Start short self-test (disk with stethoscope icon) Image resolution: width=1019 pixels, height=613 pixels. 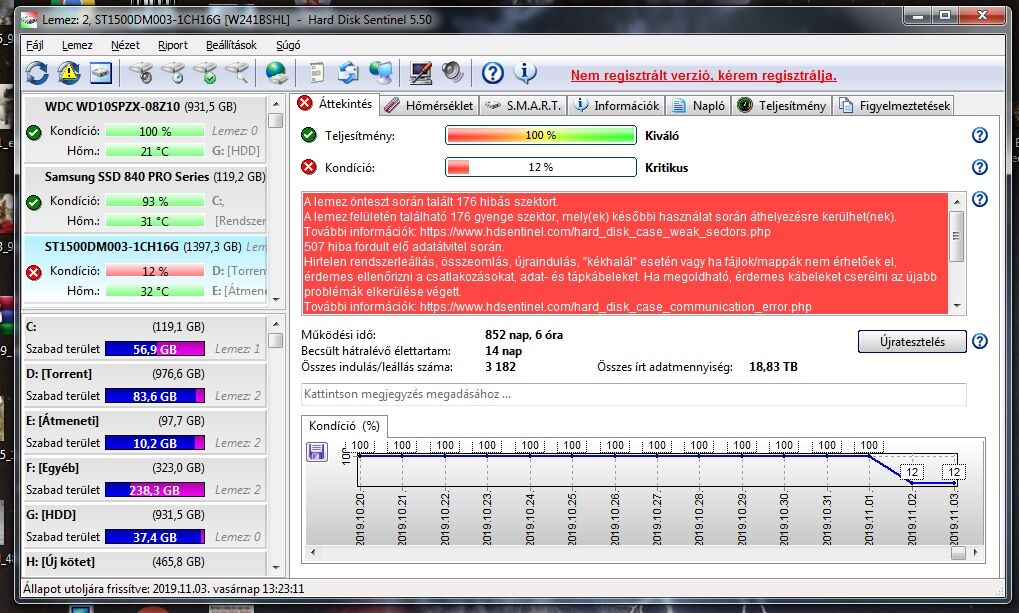click(141, 73)
